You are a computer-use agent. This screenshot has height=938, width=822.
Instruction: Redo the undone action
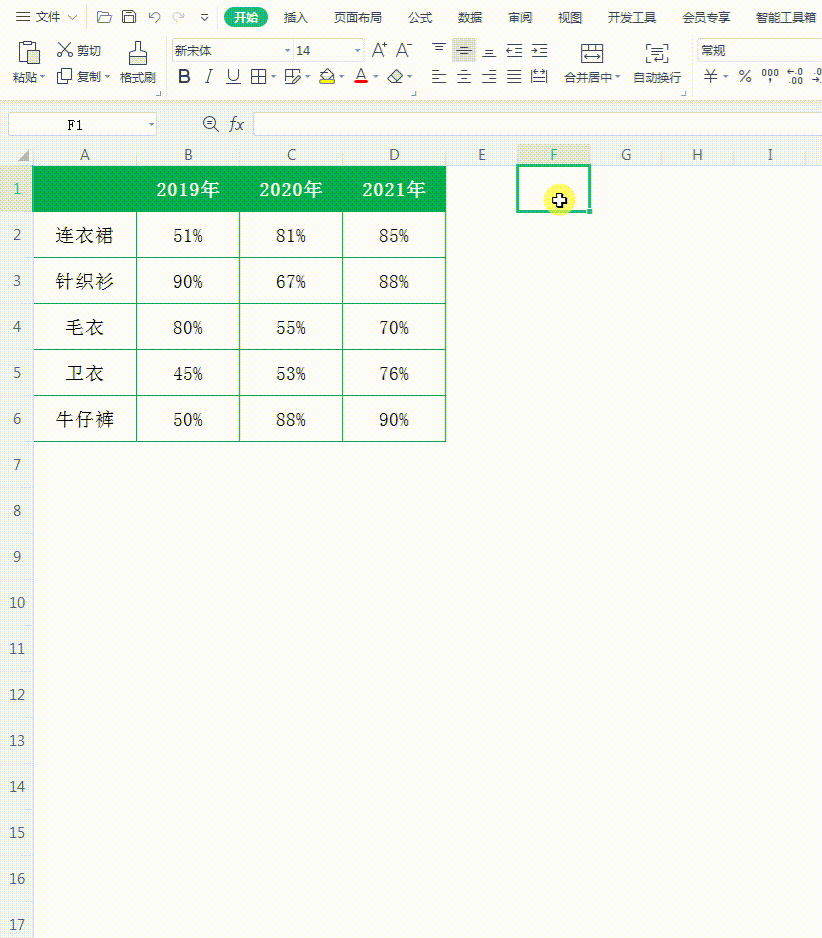(x=178, y=17)
